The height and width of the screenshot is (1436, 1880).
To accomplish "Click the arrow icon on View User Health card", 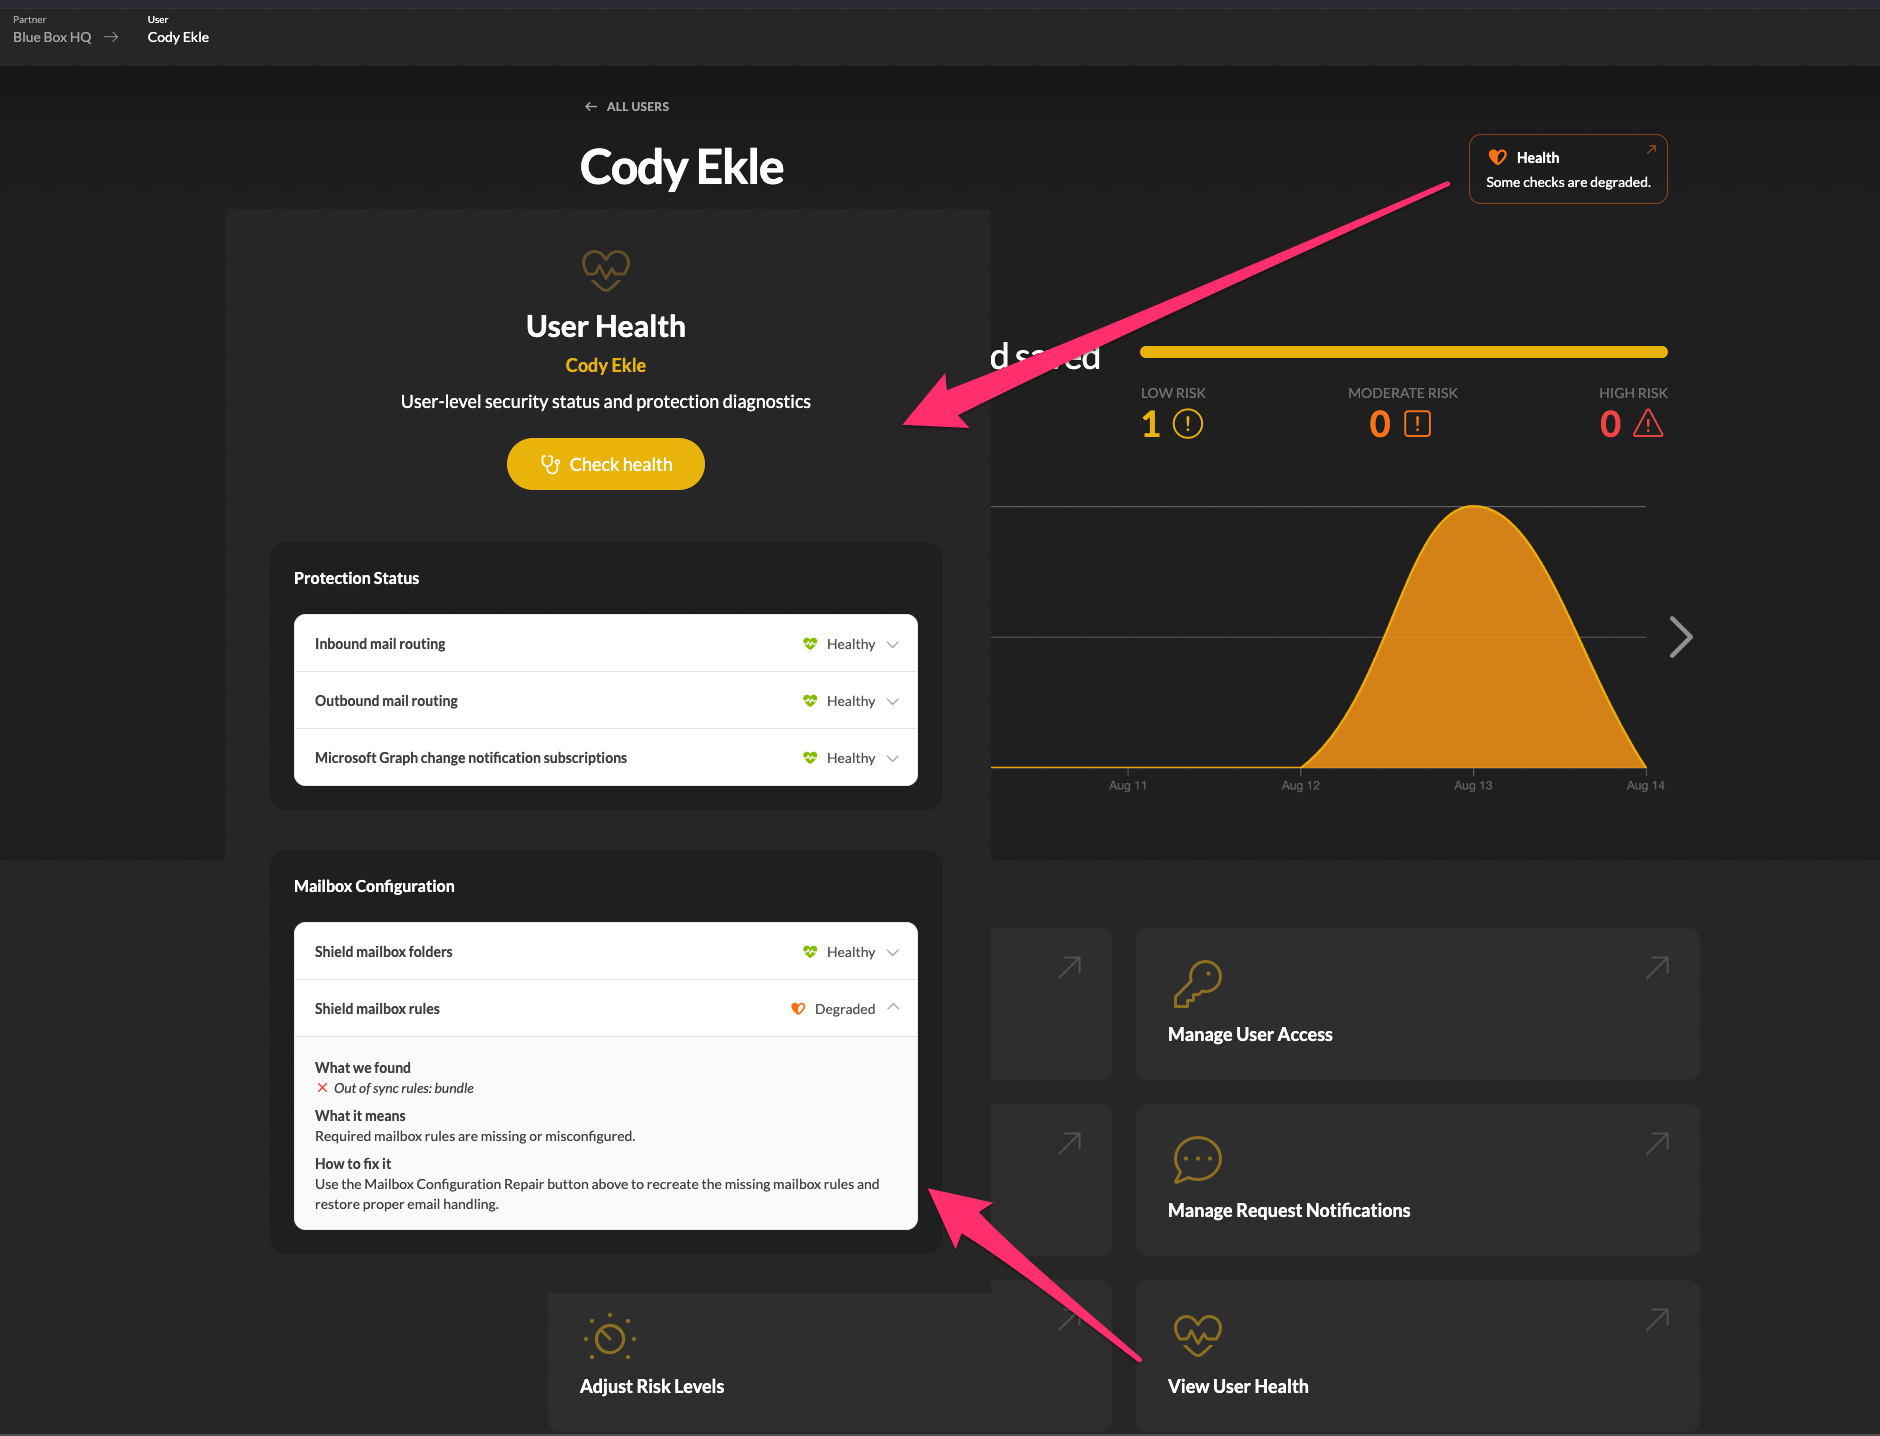I will click(x=1657, y=1319).
